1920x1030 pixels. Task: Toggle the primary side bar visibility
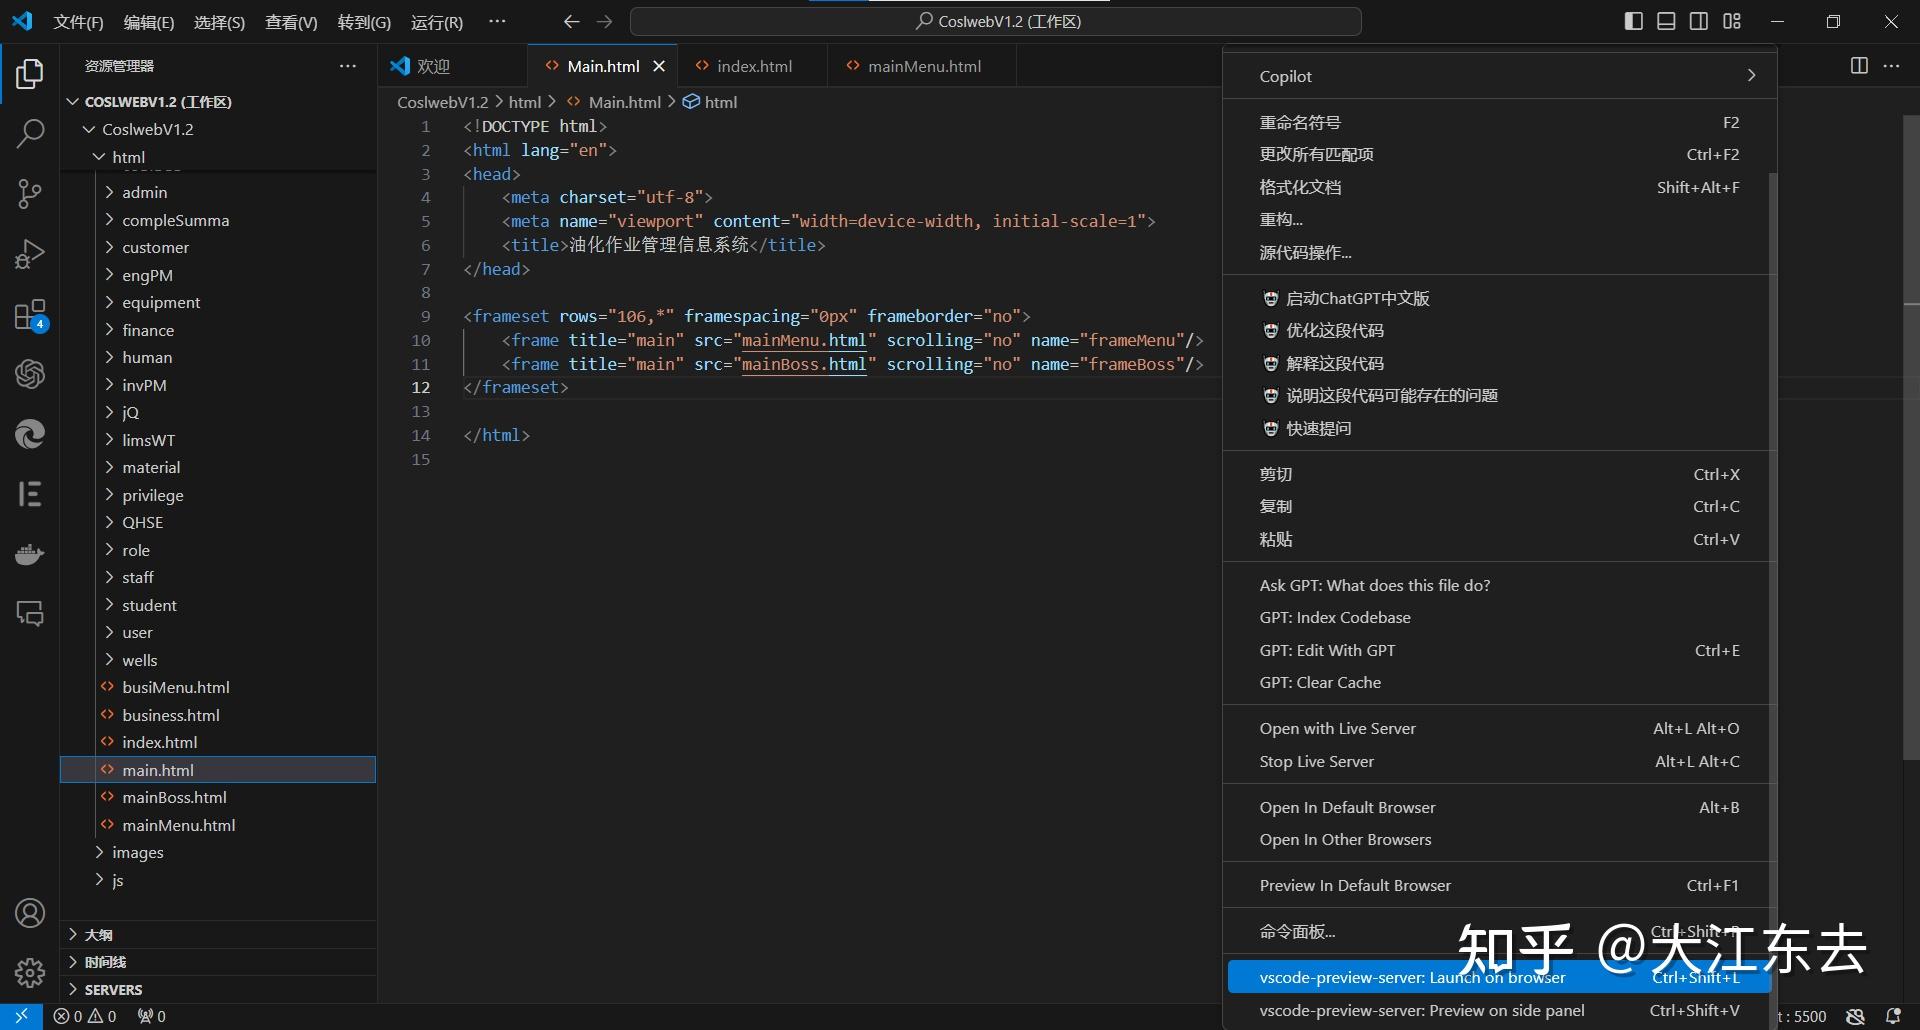(x=1633, y=20)
